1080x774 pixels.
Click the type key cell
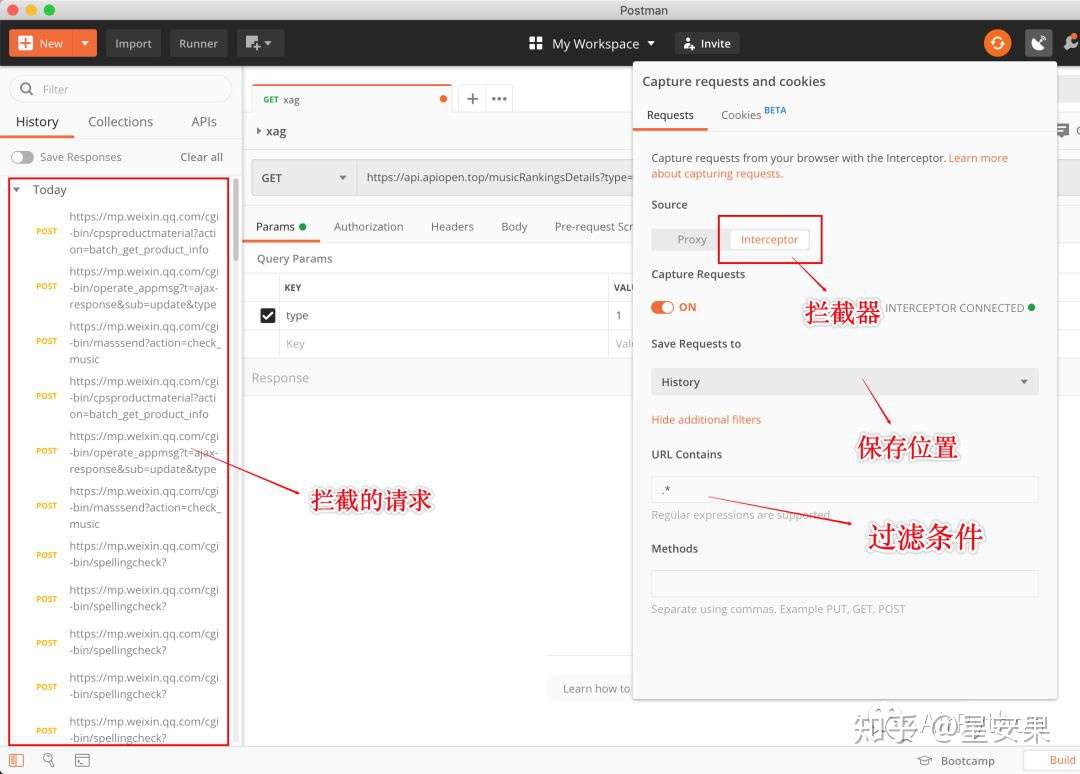point(443,315)
